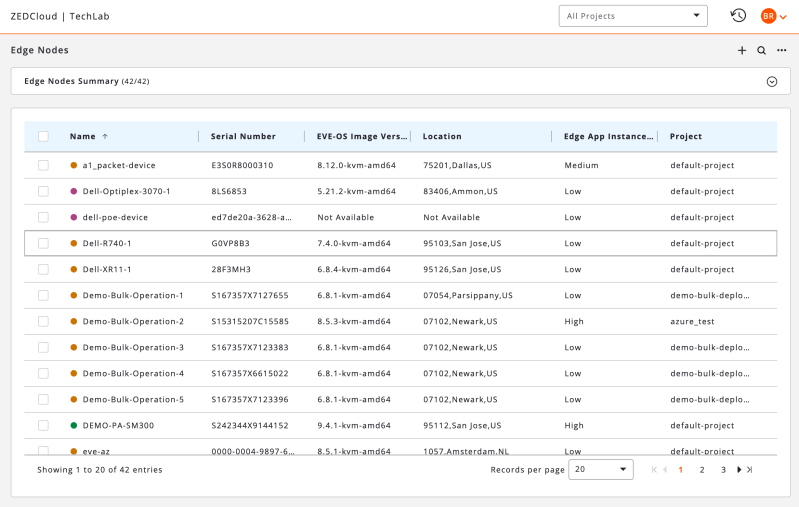799x507 pixels.
Task: Check the dell-poe-device row checkbox
Action: [43, 217]
